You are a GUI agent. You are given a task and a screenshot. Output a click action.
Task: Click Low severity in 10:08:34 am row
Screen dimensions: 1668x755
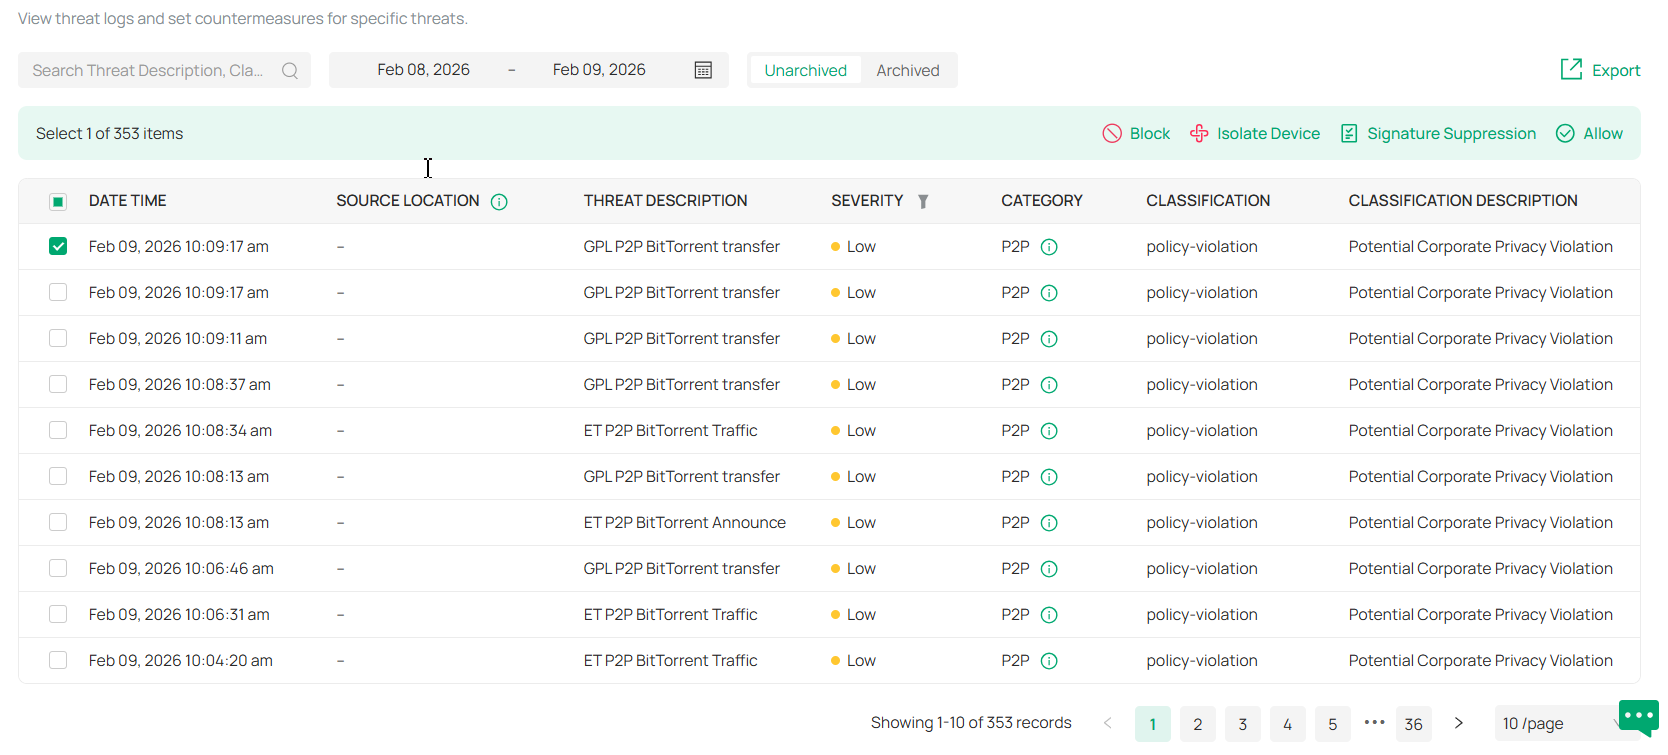(853, 431)
